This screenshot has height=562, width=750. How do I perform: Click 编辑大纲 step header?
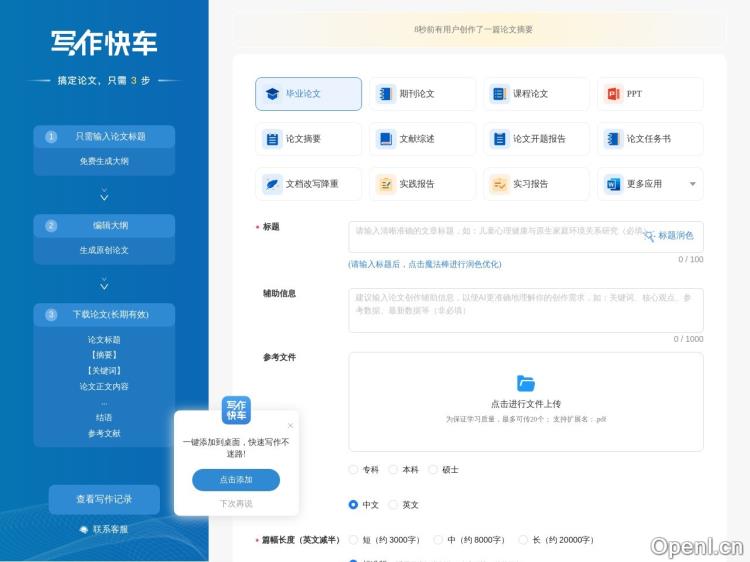tap(104, 226)
